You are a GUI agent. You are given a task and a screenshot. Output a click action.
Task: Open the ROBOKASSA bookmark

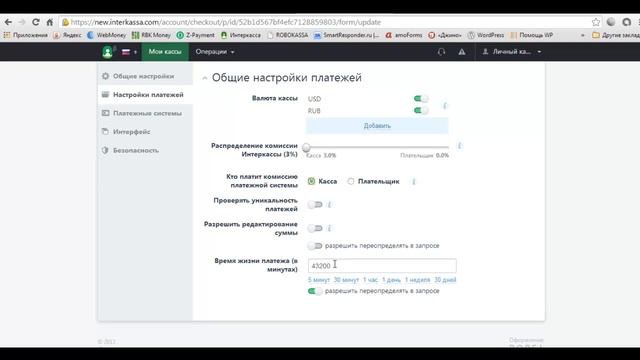point(288,36)
